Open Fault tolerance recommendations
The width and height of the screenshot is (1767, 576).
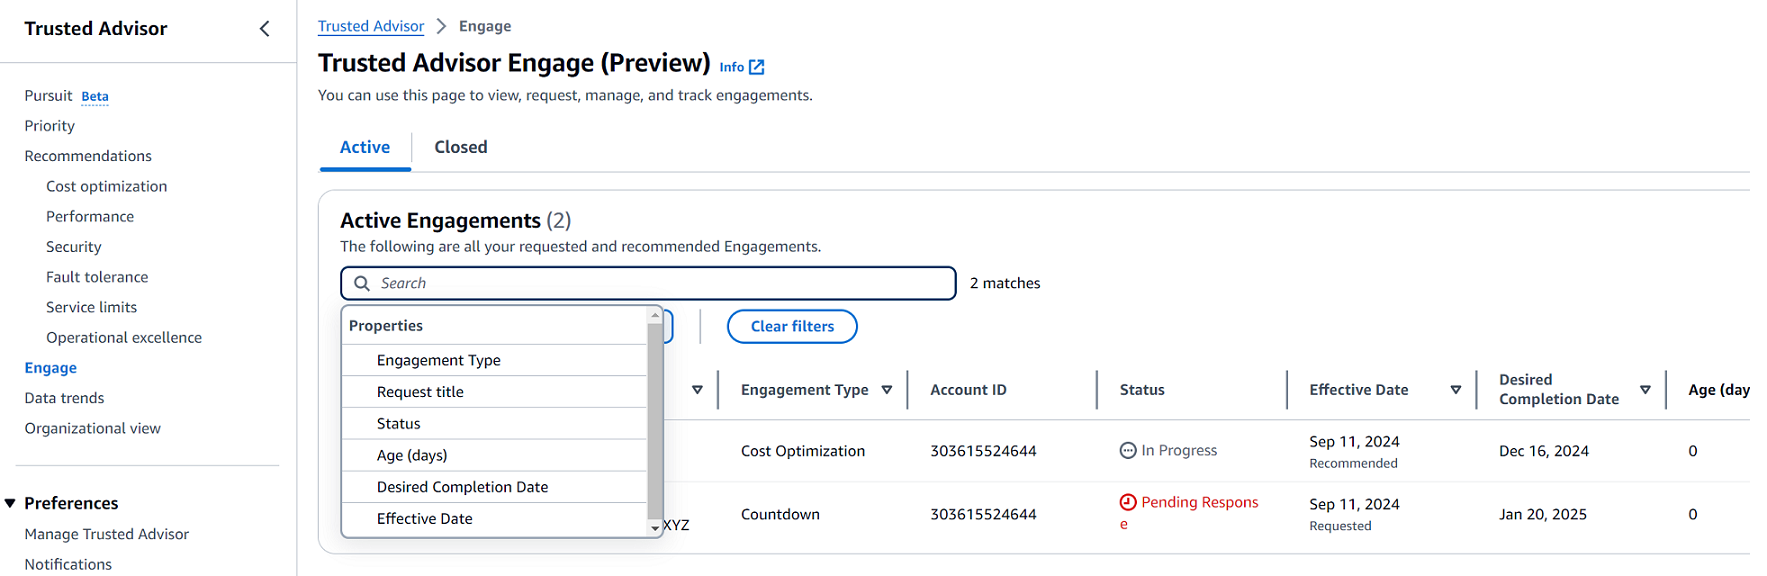tap(97, 277)
